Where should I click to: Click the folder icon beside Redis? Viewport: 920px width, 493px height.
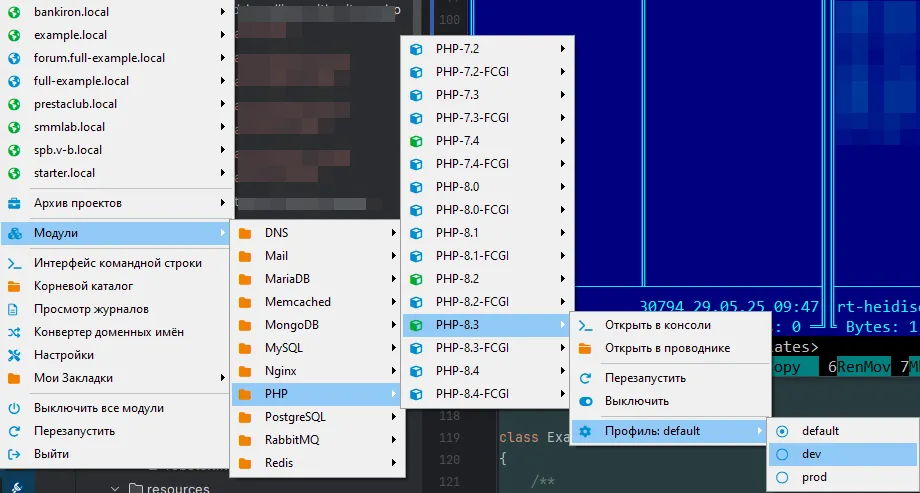[x=245, y=463]
